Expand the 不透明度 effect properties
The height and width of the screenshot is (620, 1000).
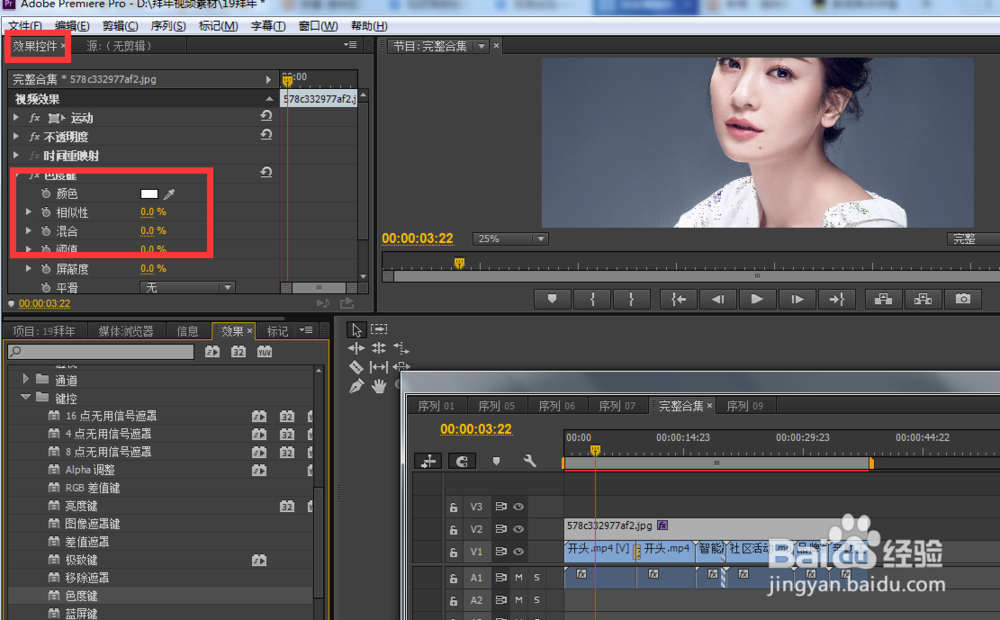(x=16, y=136)
